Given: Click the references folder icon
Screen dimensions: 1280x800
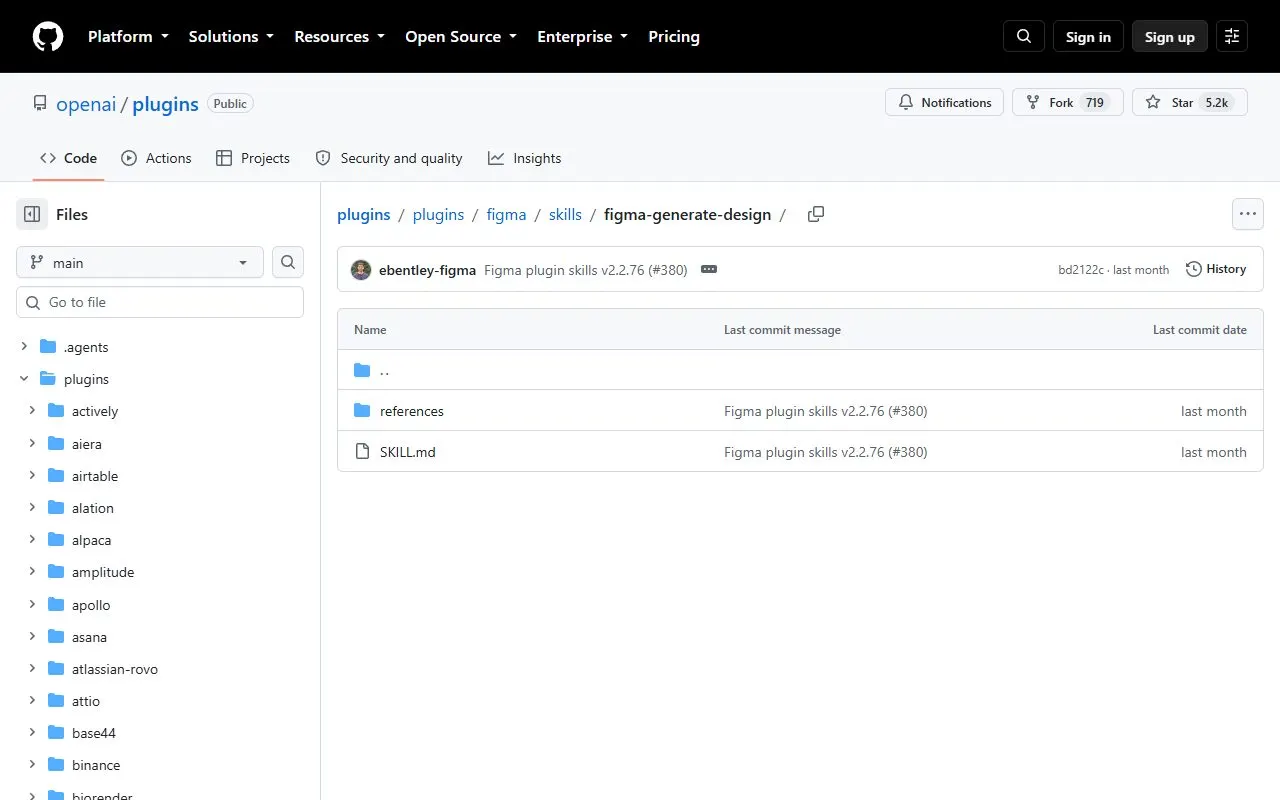Looking at the screenshot, I should (x=362, y=411).
